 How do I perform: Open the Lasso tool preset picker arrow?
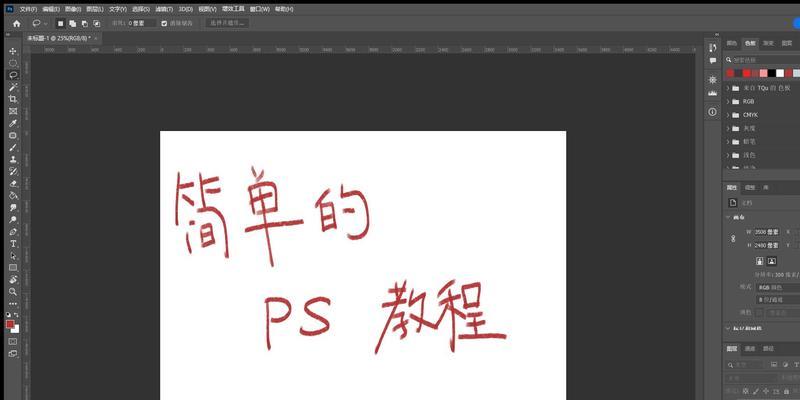pos(46,23)
